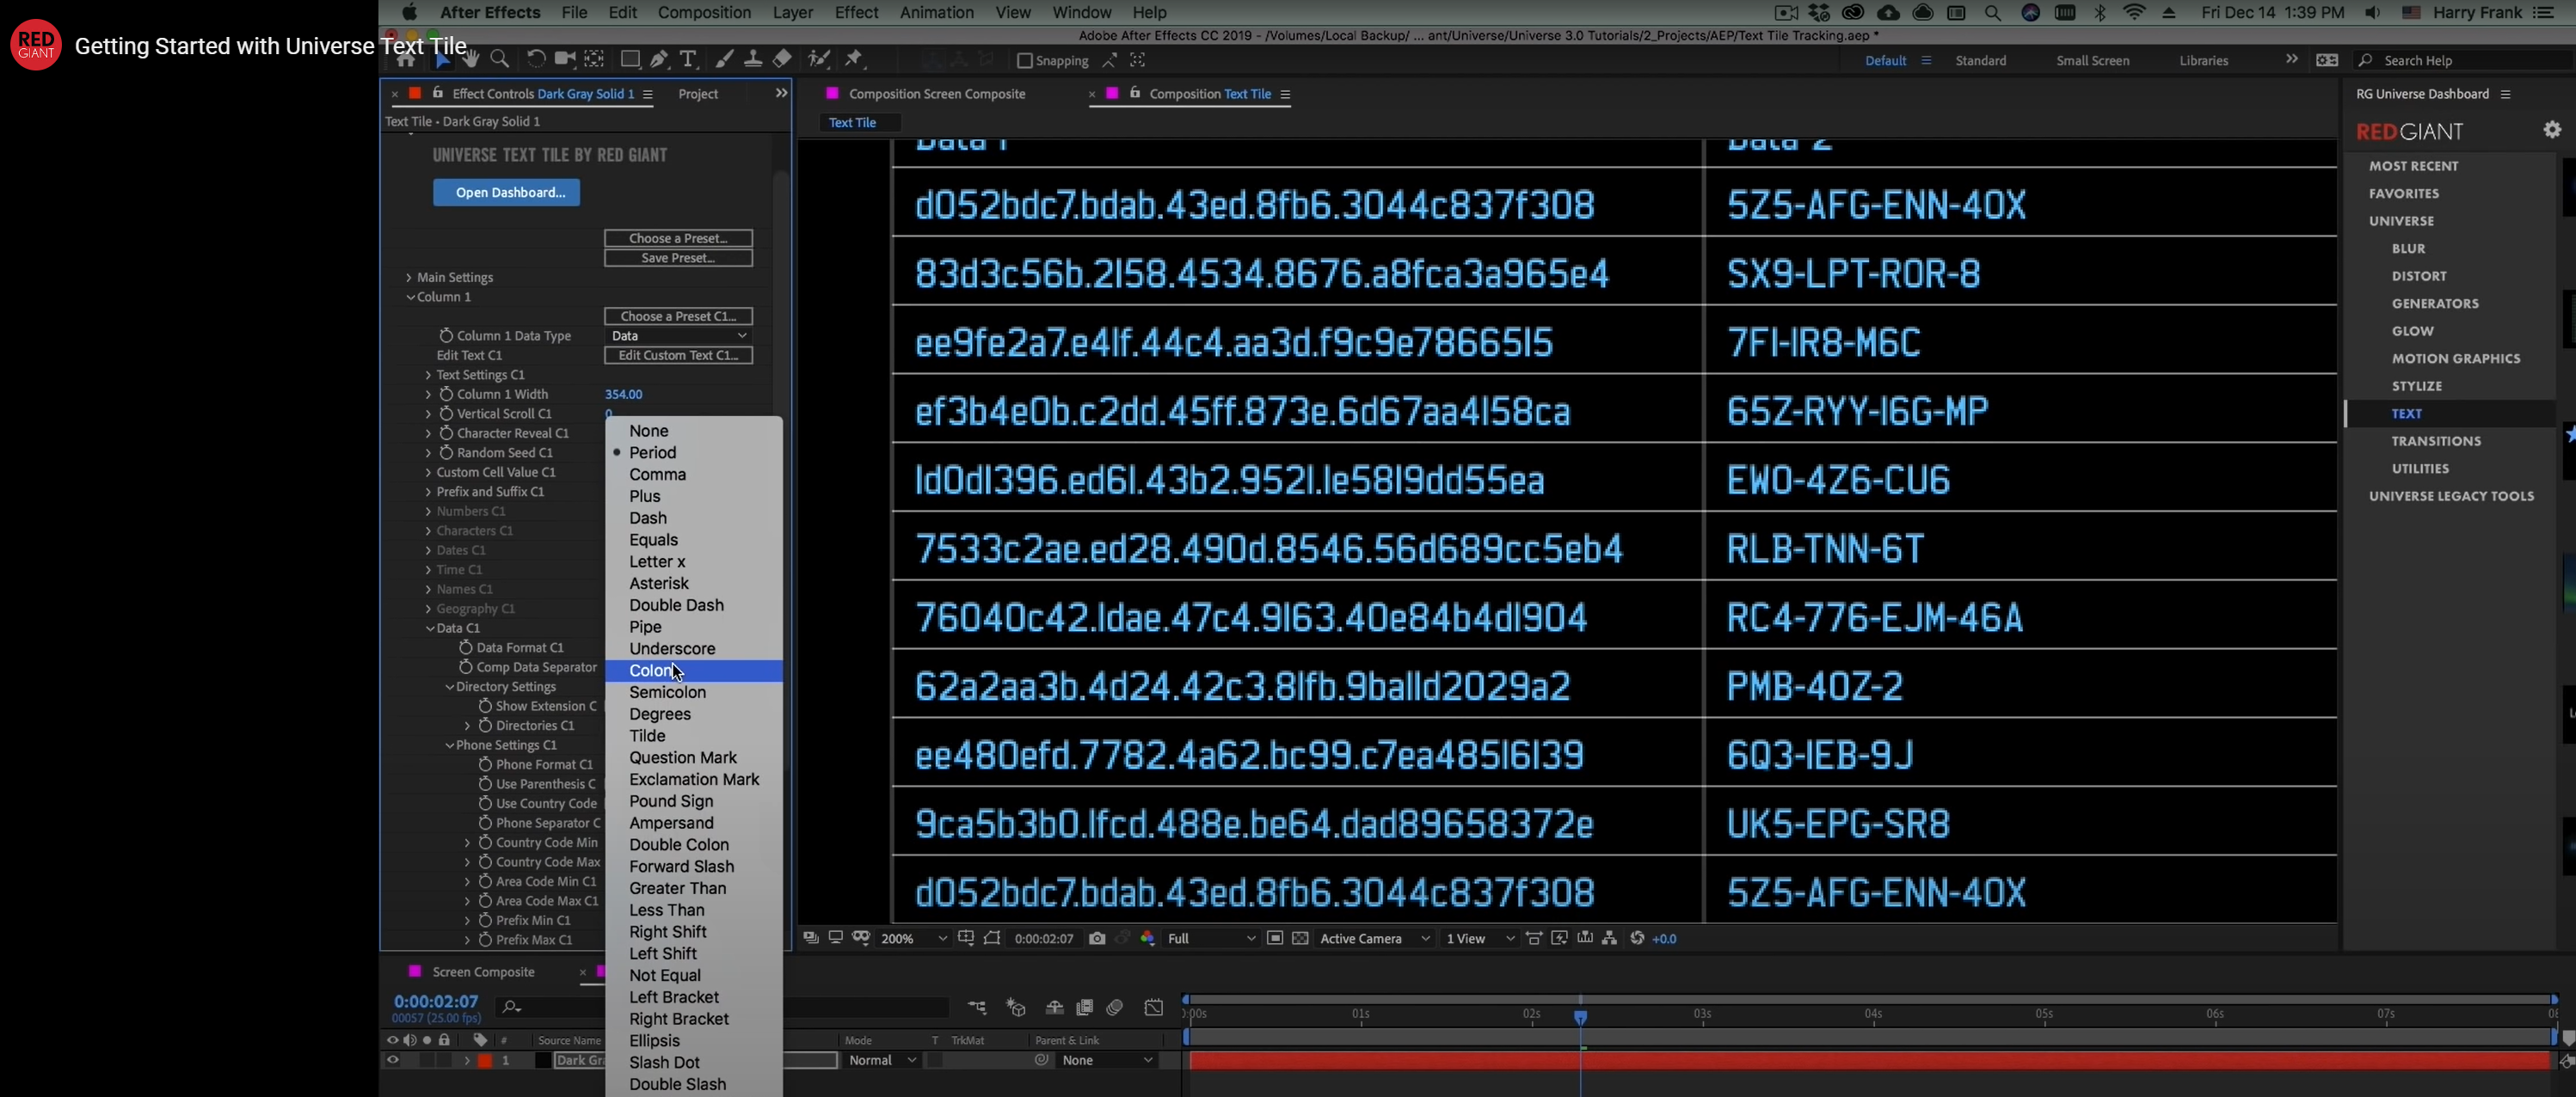
Task: Take a snapshot with camera icon
Action: pyautogui.click(x=1097, y=938)
